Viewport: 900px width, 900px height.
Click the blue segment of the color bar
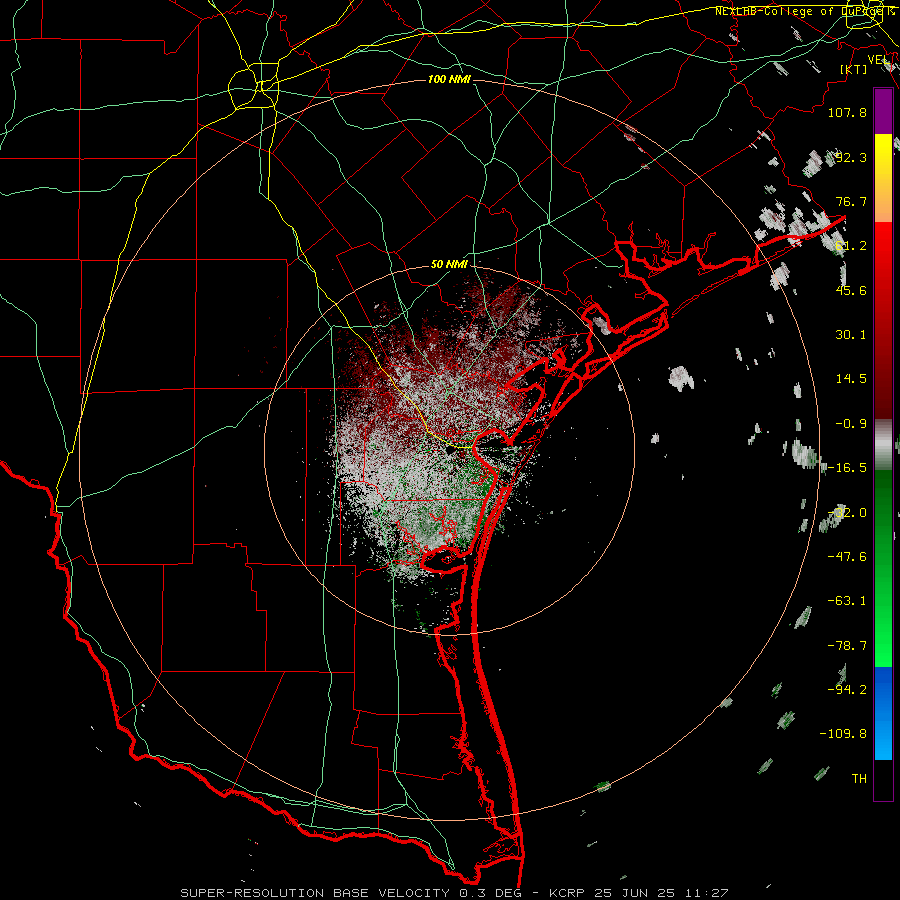[x=883, y=713]
